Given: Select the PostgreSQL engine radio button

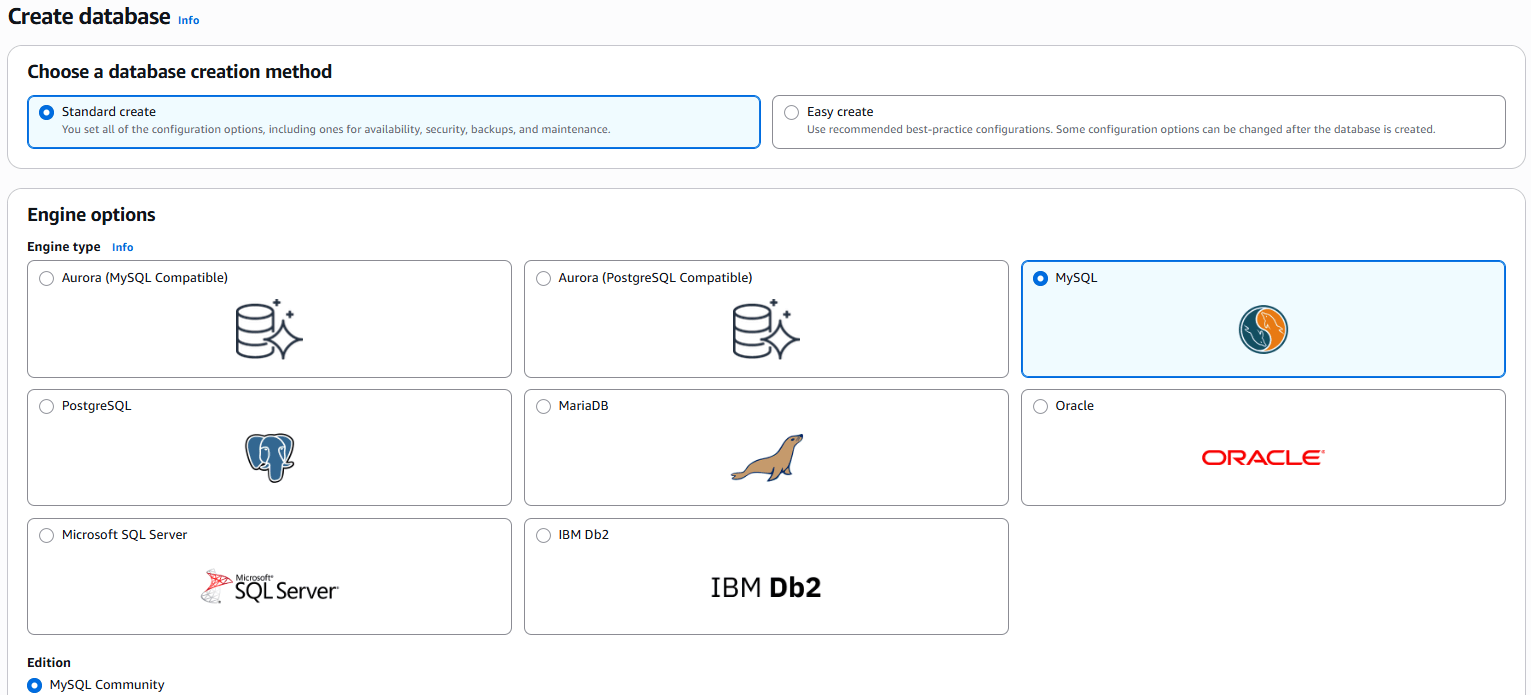Looking at the screenshot, I should pos(46,406).
